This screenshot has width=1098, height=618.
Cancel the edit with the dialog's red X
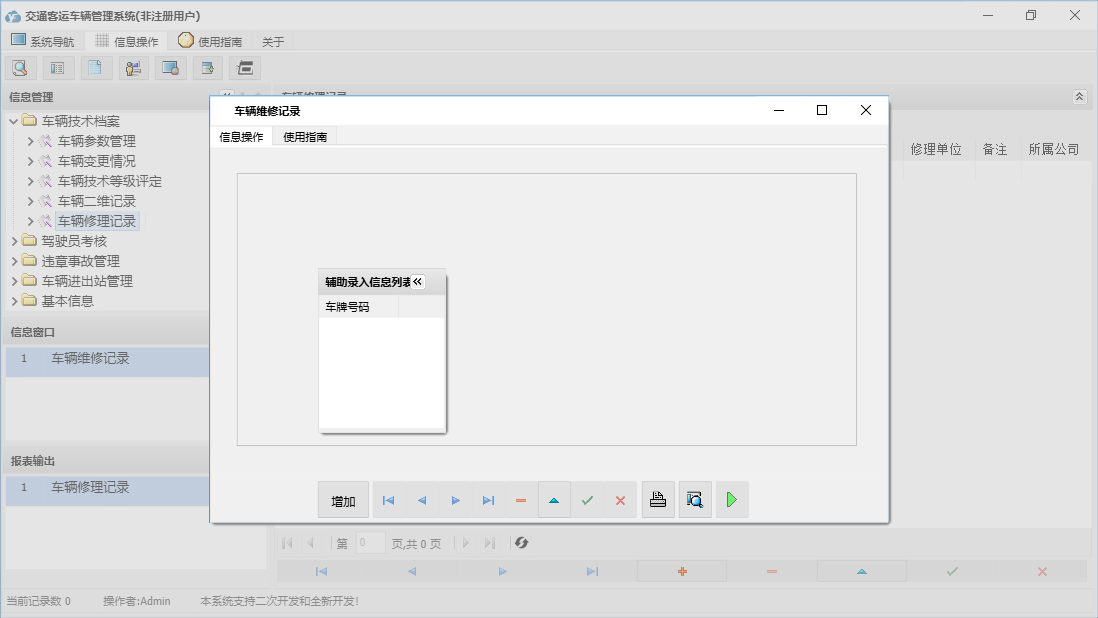[620, 500]
